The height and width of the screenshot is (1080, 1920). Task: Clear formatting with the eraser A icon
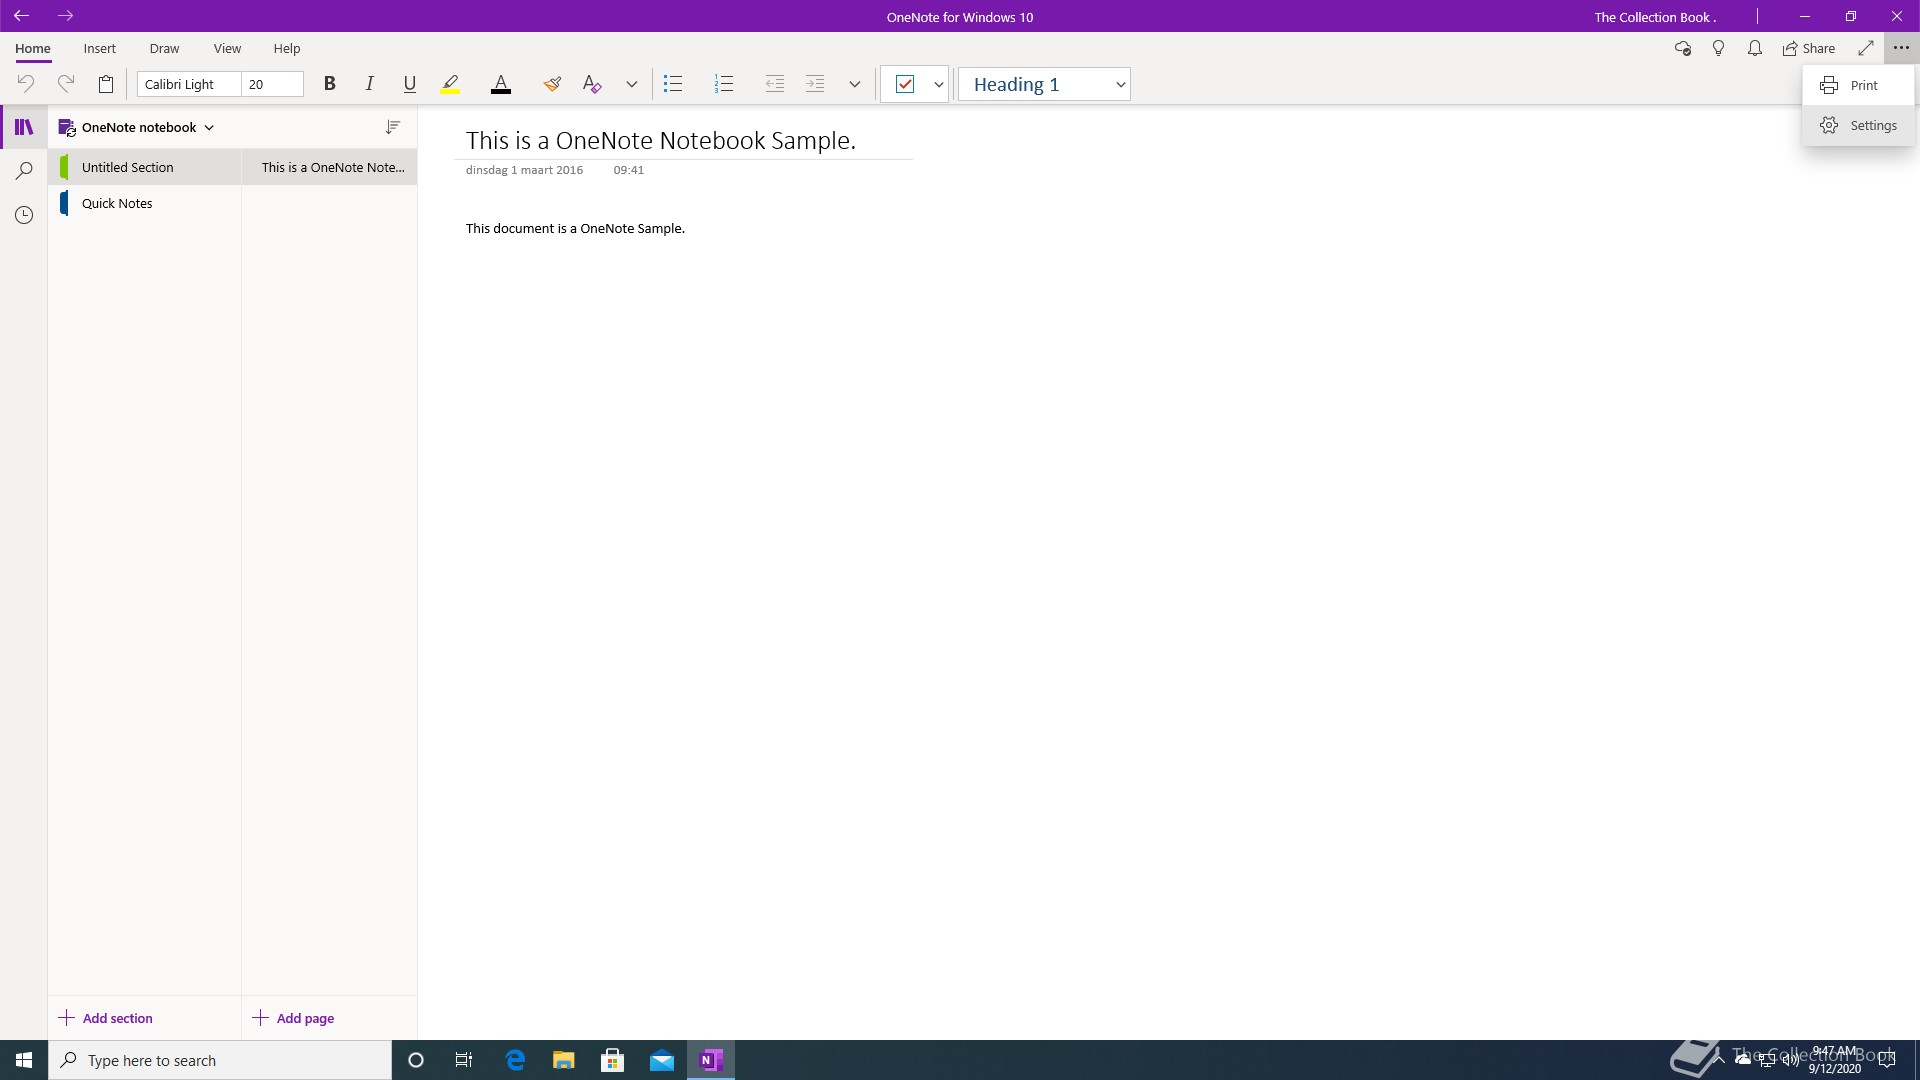592,84
